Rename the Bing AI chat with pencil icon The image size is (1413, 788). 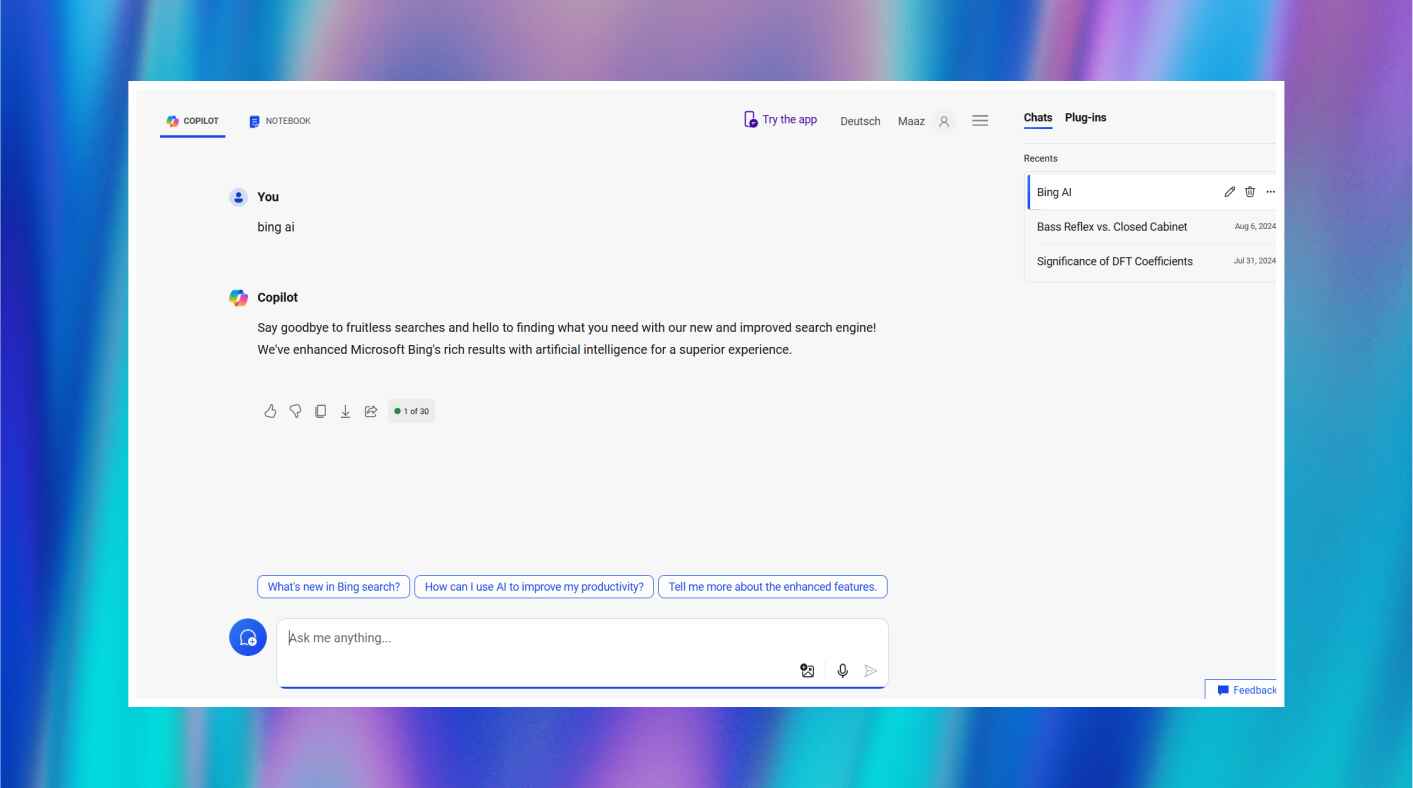pyautogui.click(x=1230, y=192)
